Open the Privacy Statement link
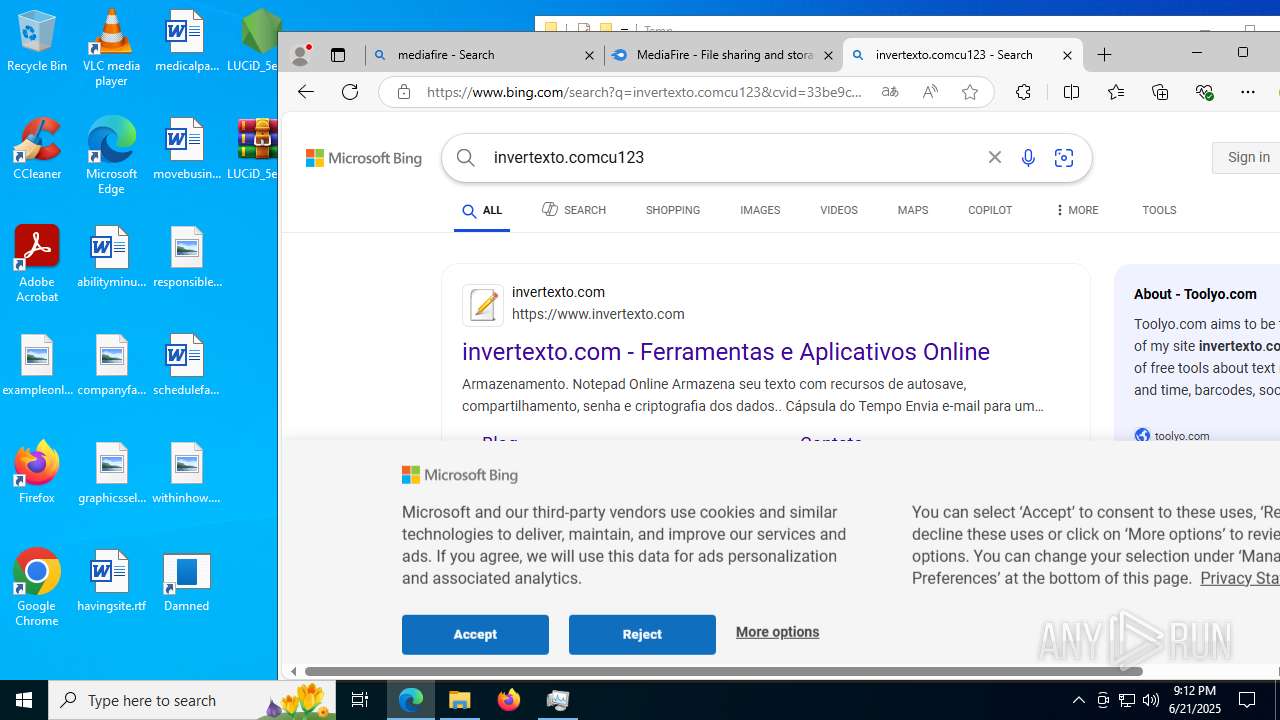Screen dimensions: 1280x720 click(1240, 578)
